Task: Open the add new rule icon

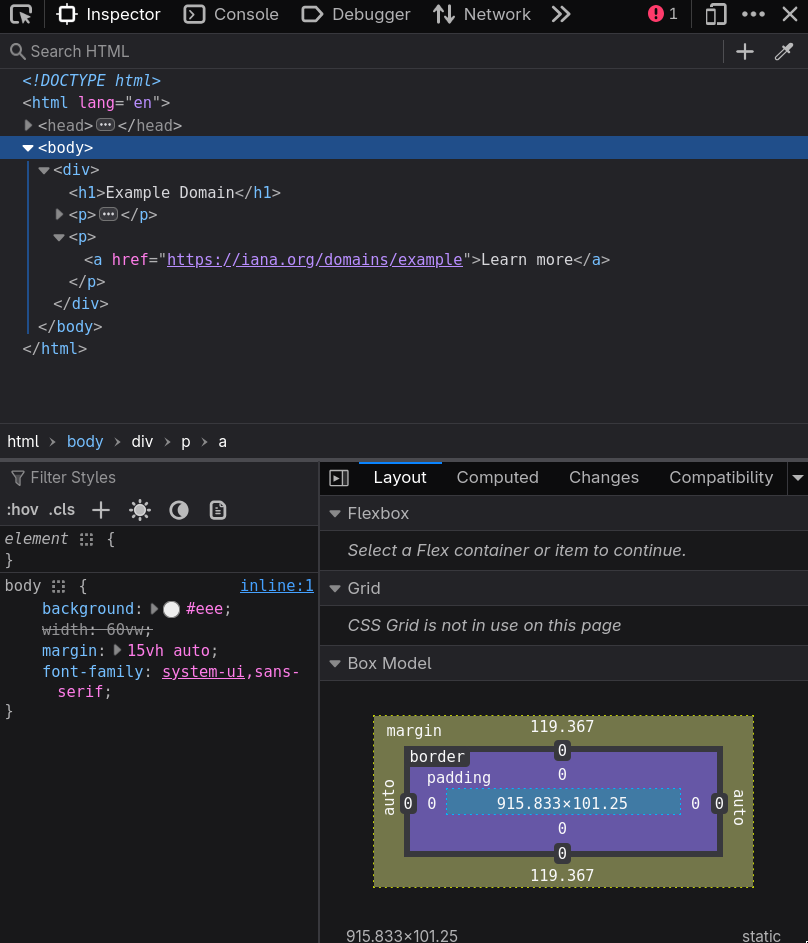Action: (100, 510)
